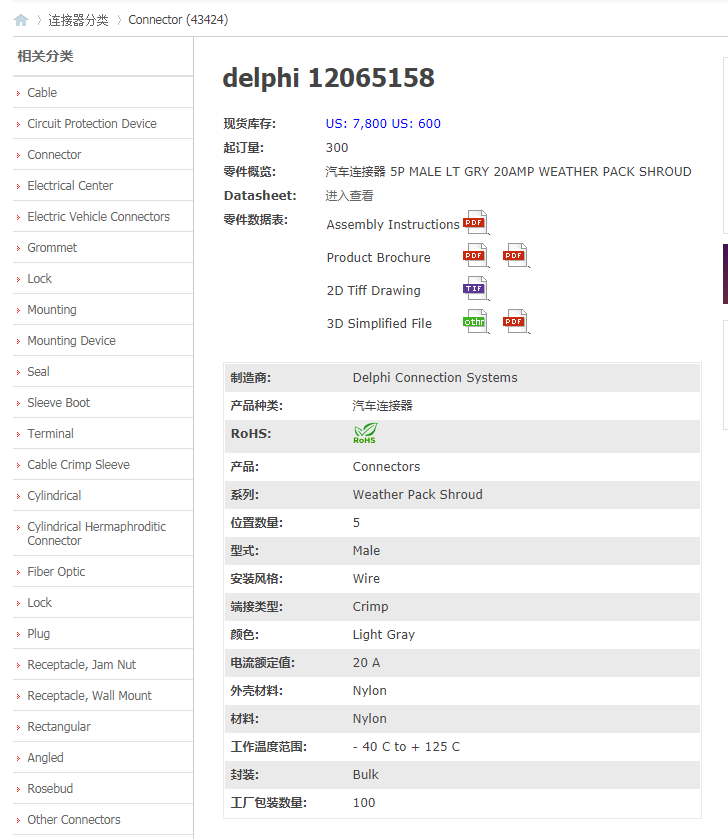Click the home icon in breadcrumb
The height and width of the screenshot is (839, 728).
pos(21,20)
